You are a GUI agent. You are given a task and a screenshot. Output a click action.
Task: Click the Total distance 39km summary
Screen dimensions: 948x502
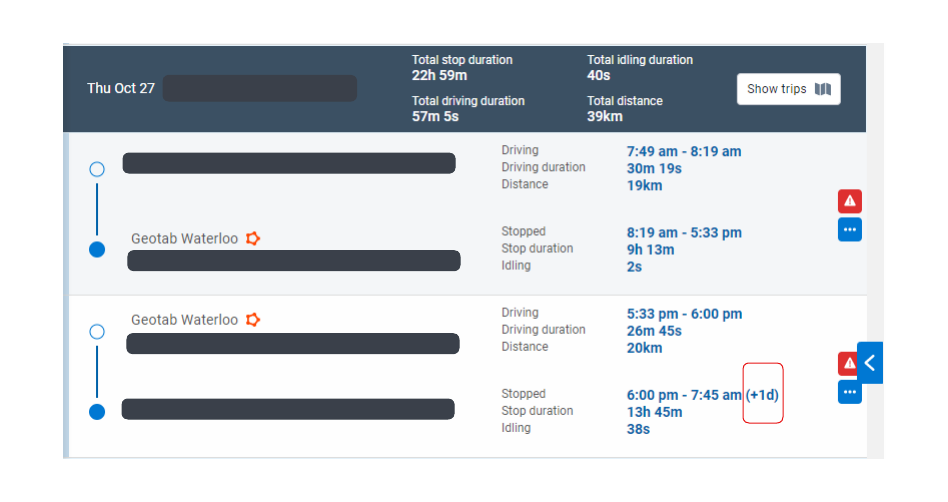click(x=624, y=108)
